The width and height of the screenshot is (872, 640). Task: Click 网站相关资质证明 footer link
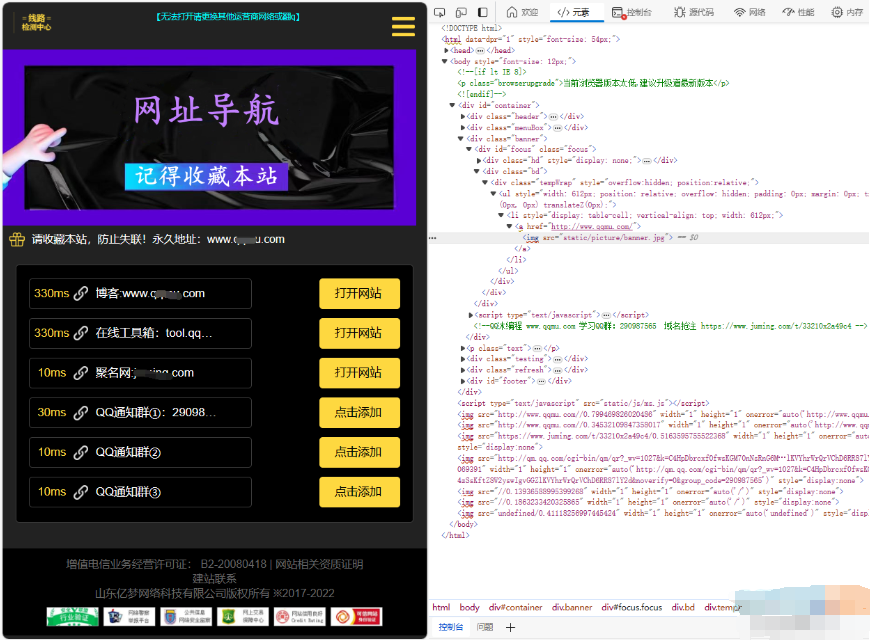[320, 564]
